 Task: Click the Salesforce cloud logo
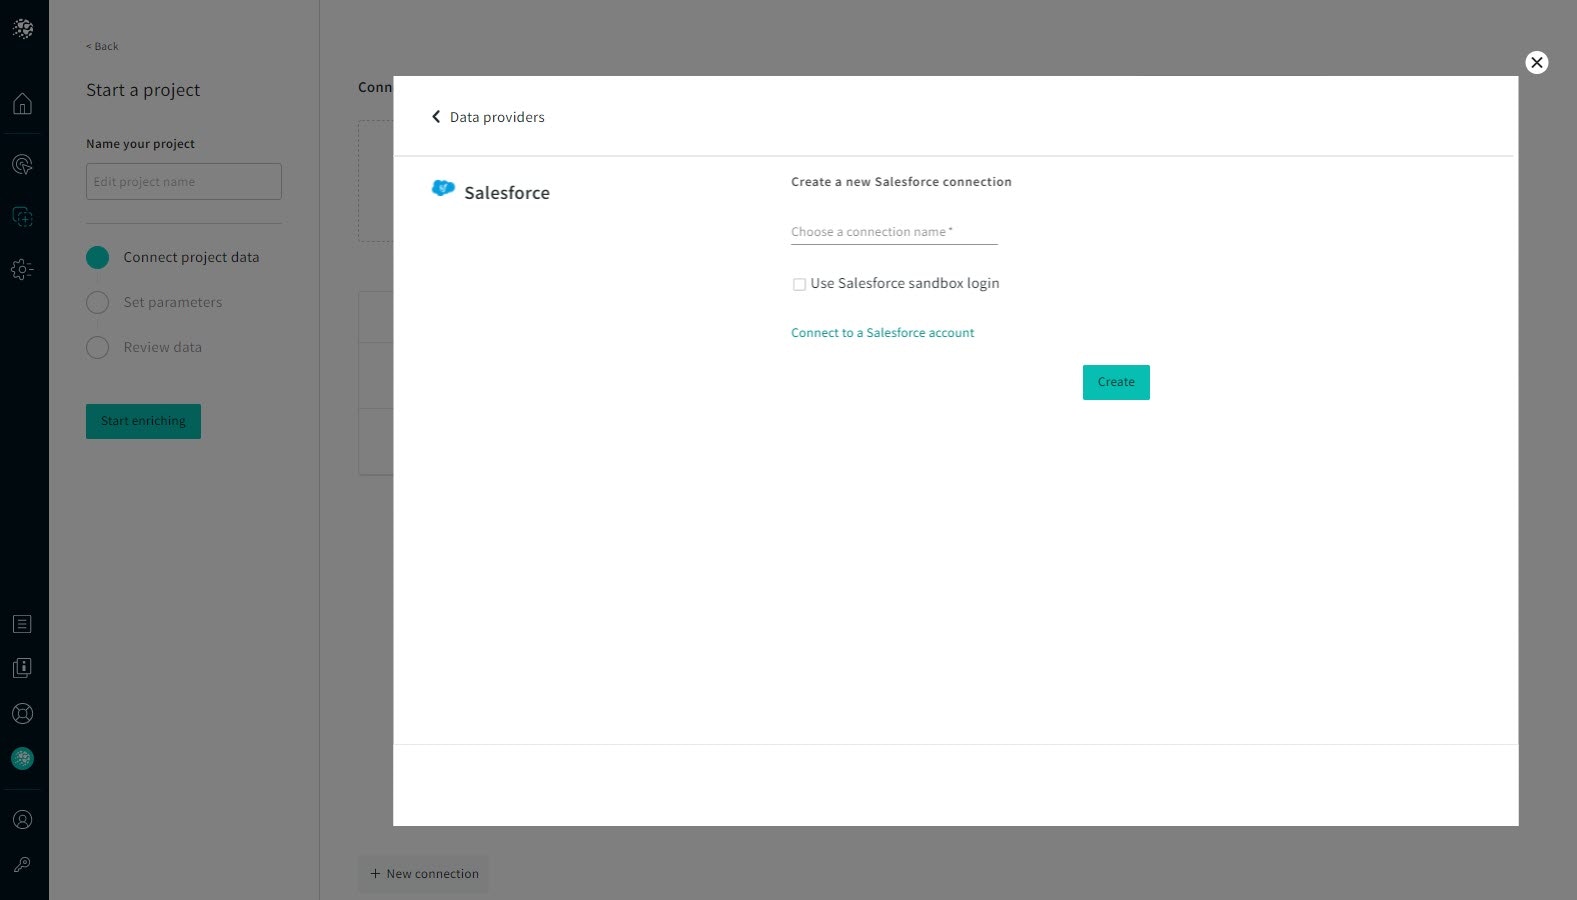pyautogui.click(x=443, y=188)
